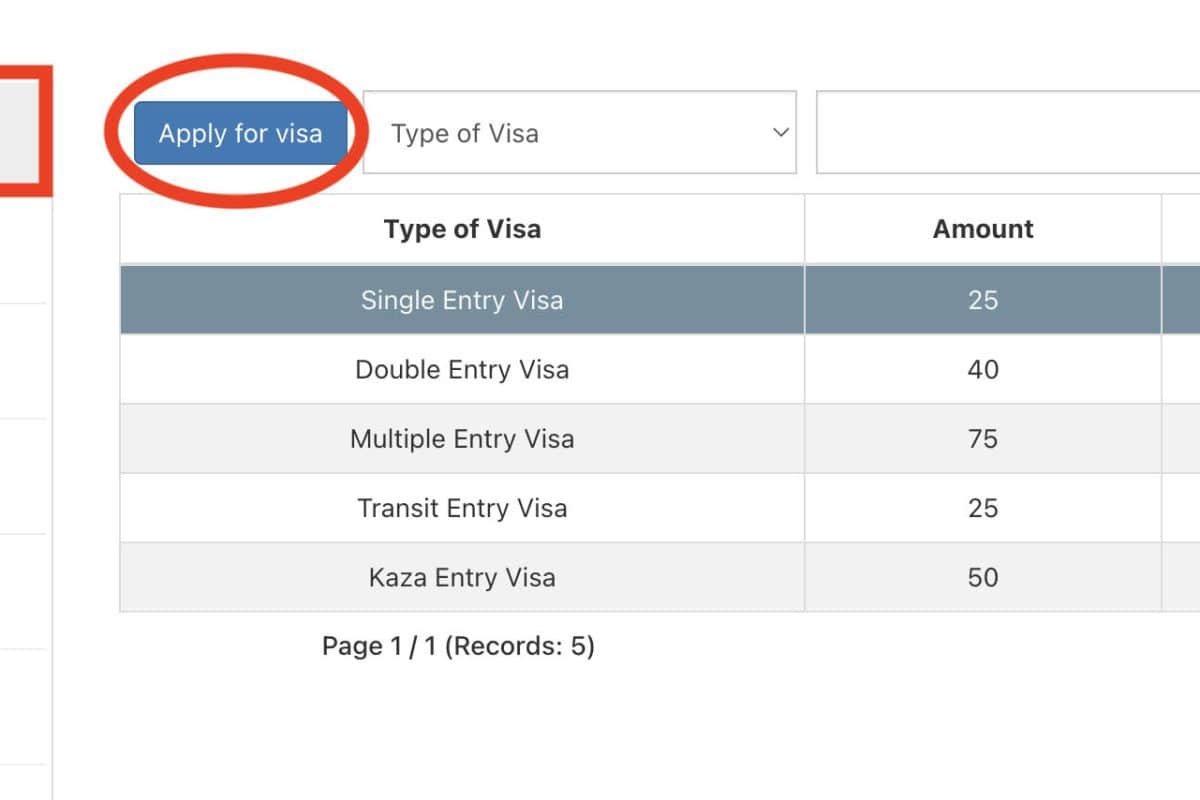
Task: Select the Kaza Entry Visa row
Action: [x=462, y=577]
